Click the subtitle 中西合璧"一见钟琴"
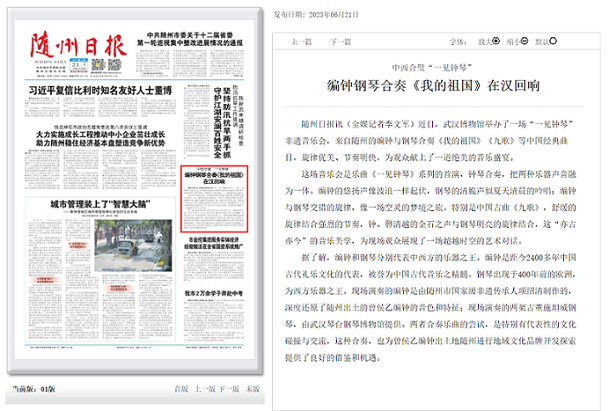Viewport: 609px width, 411px height. (x=432, y=68)
